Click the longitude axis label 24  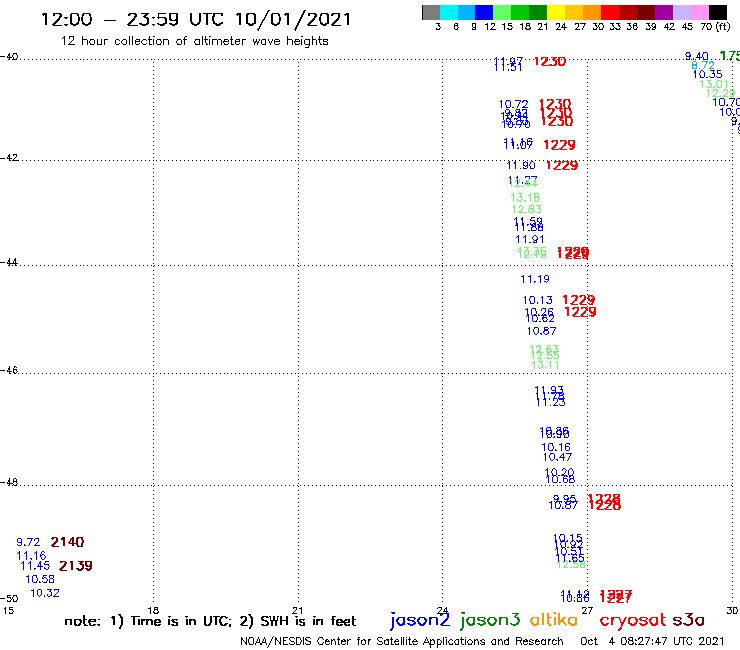pyautogui.click(x=442, y=610)
